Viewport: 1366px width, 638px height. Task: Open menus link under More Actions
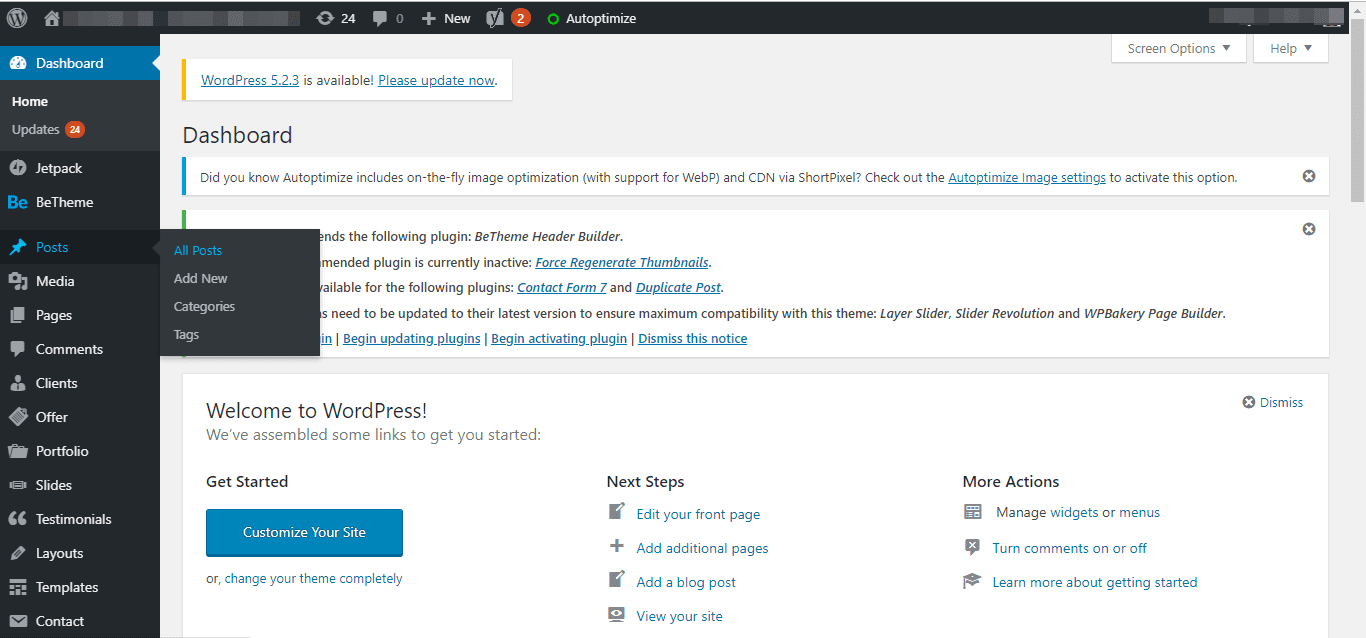[x=1139, y=512]
